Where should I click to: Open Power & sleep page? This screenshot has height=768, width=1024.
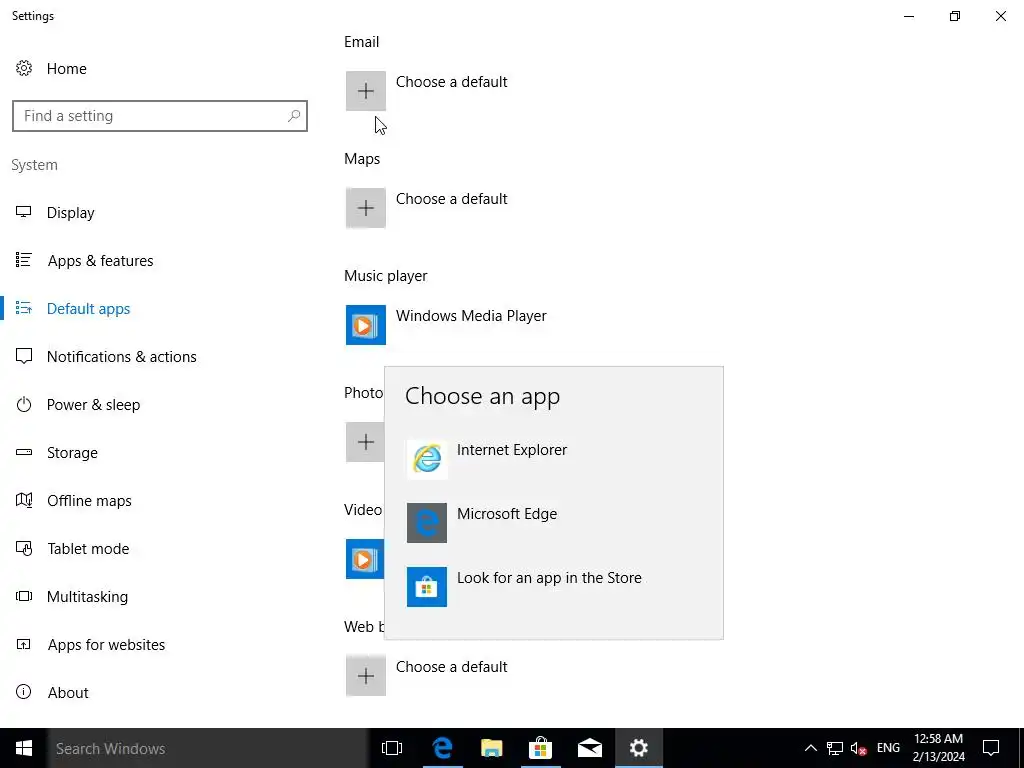click(93, 405)
